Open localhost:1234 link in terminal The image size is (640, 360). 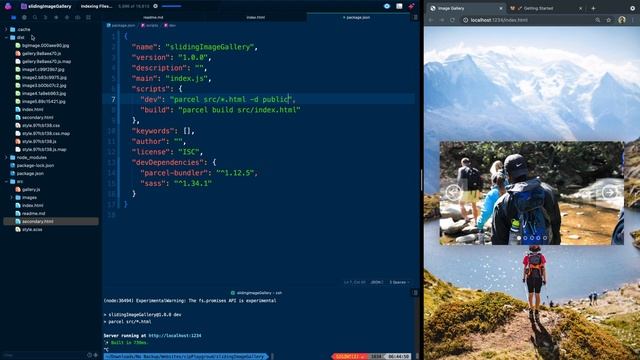175,336
